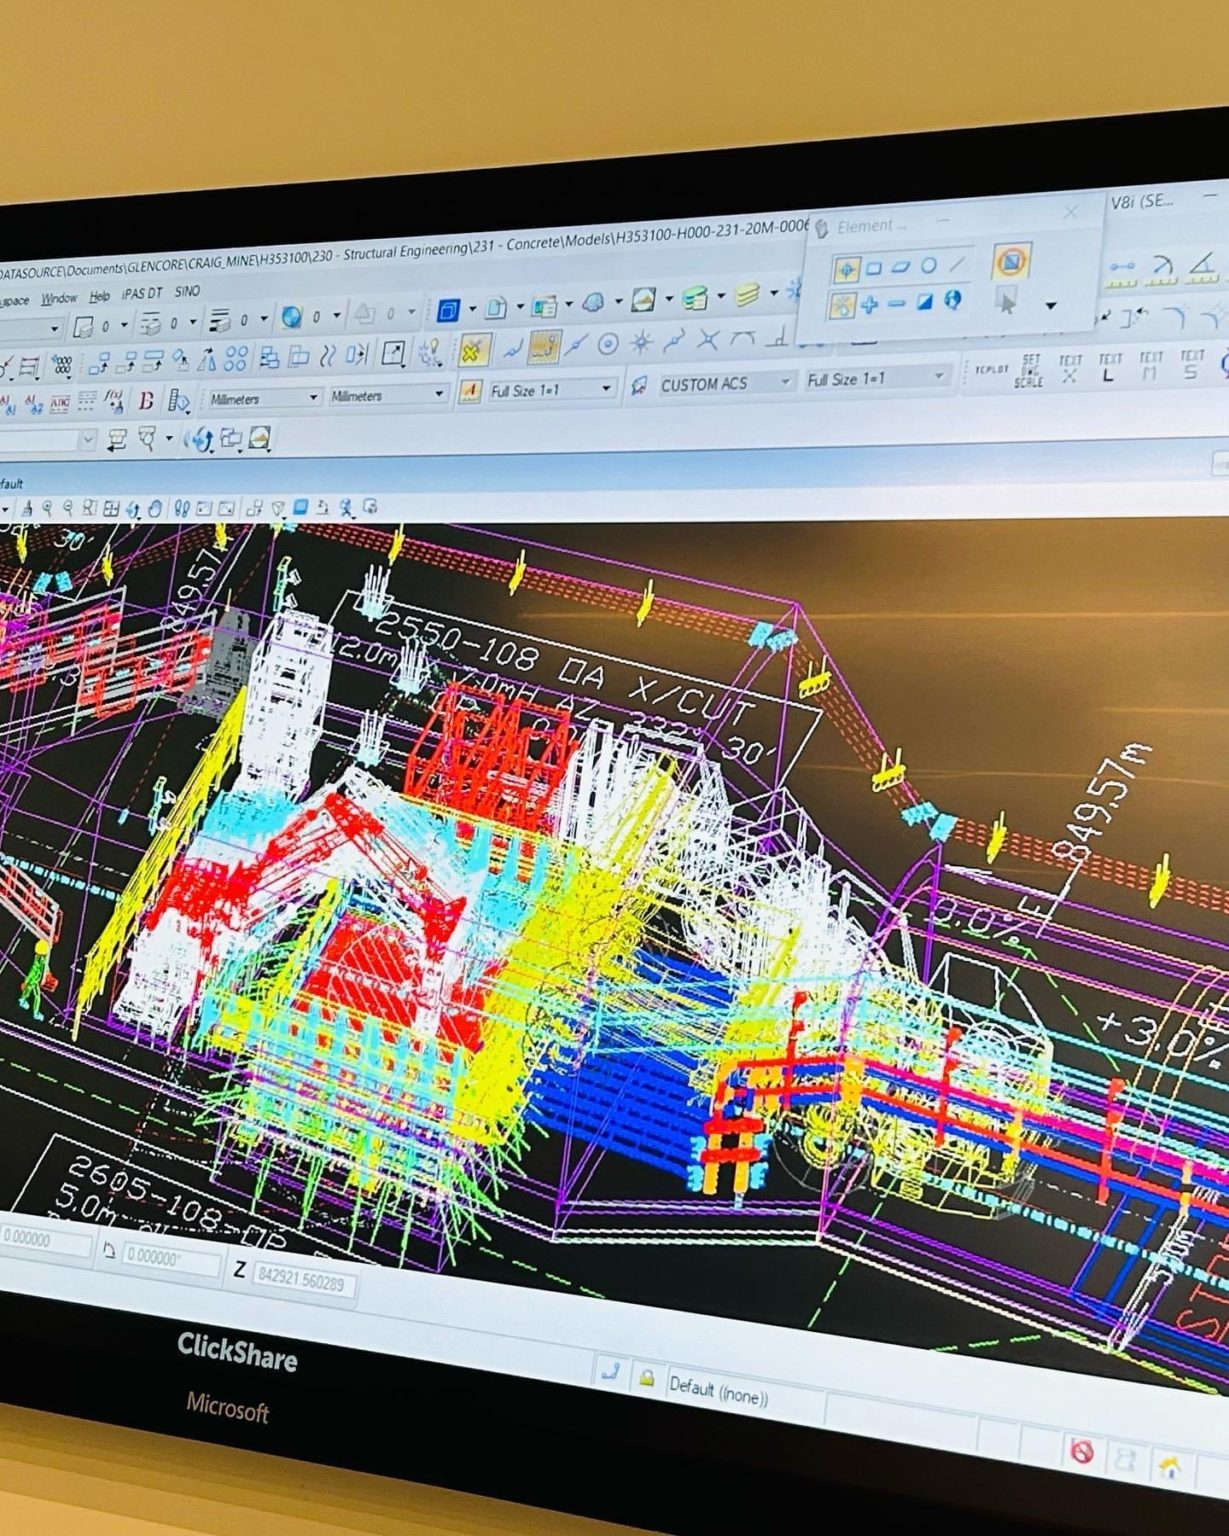
Task: Toggle the Add selection mode plus icon
Action: point(869,304)
